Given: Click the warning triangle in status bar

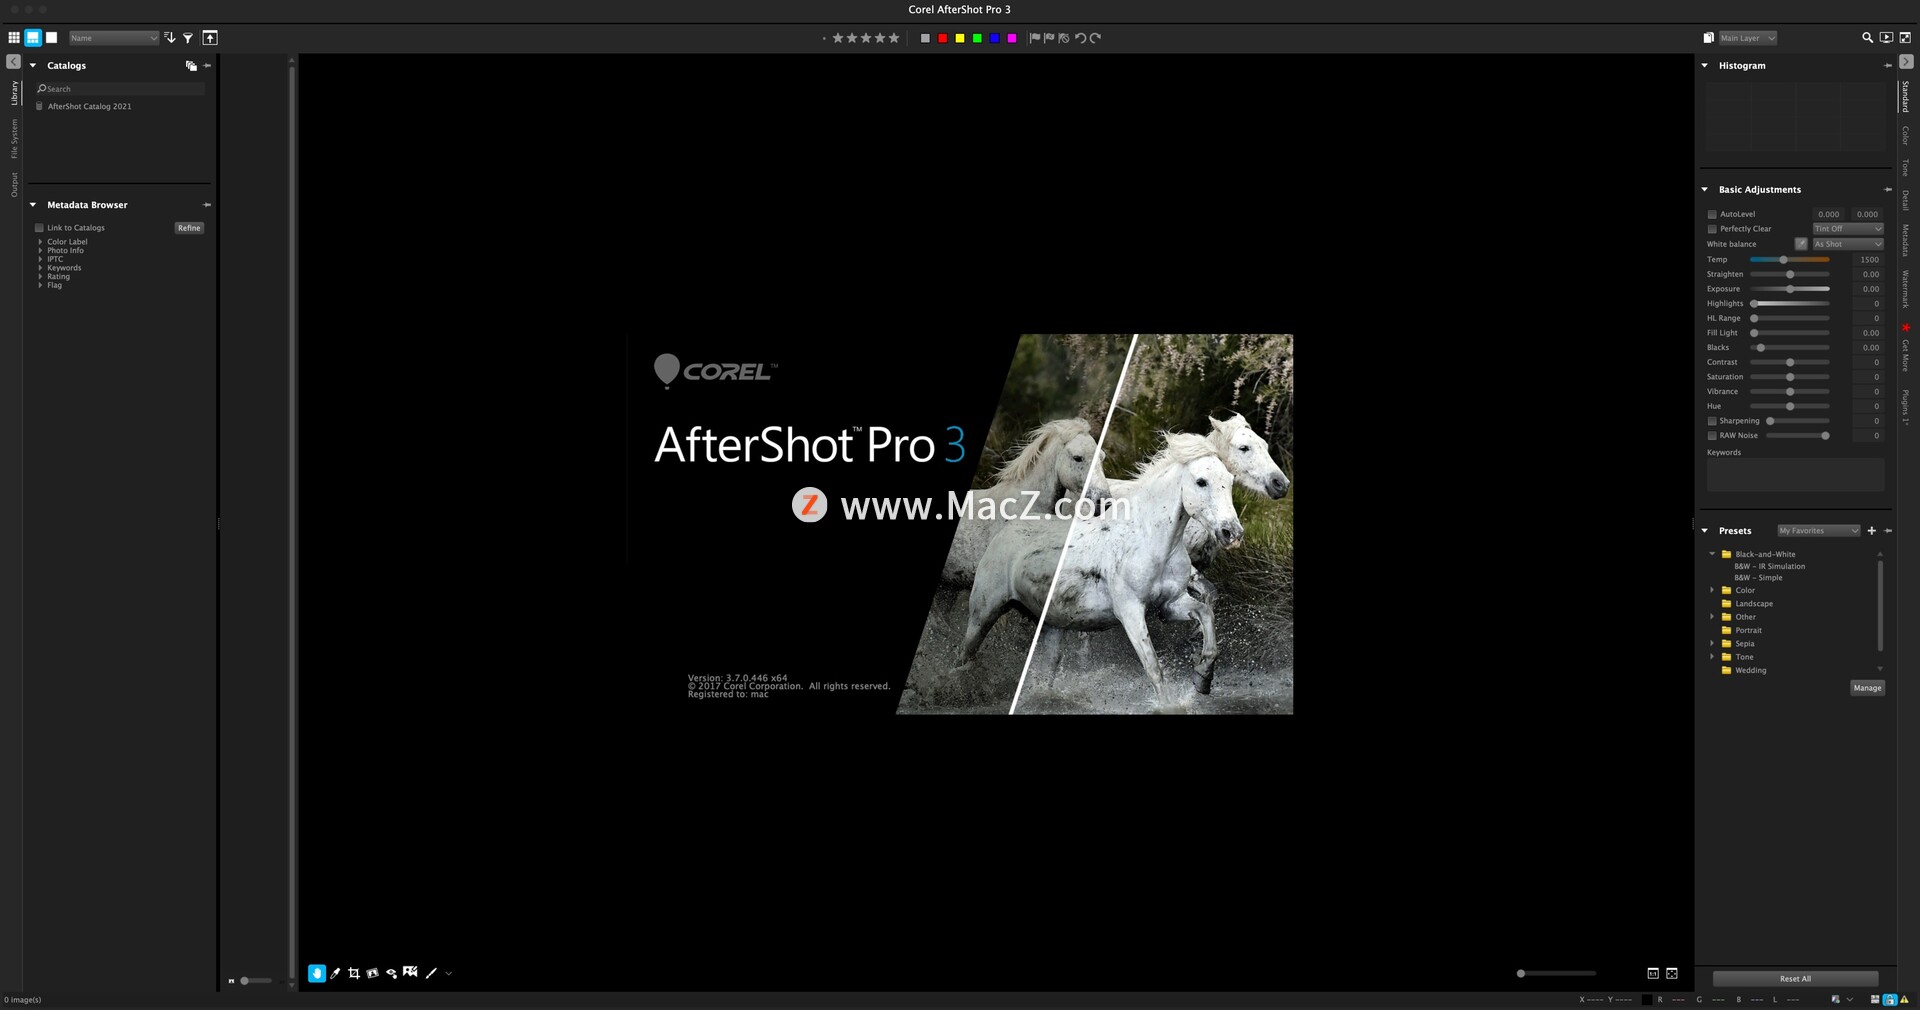Looking at the screenshot, I should [1905, 1000].
